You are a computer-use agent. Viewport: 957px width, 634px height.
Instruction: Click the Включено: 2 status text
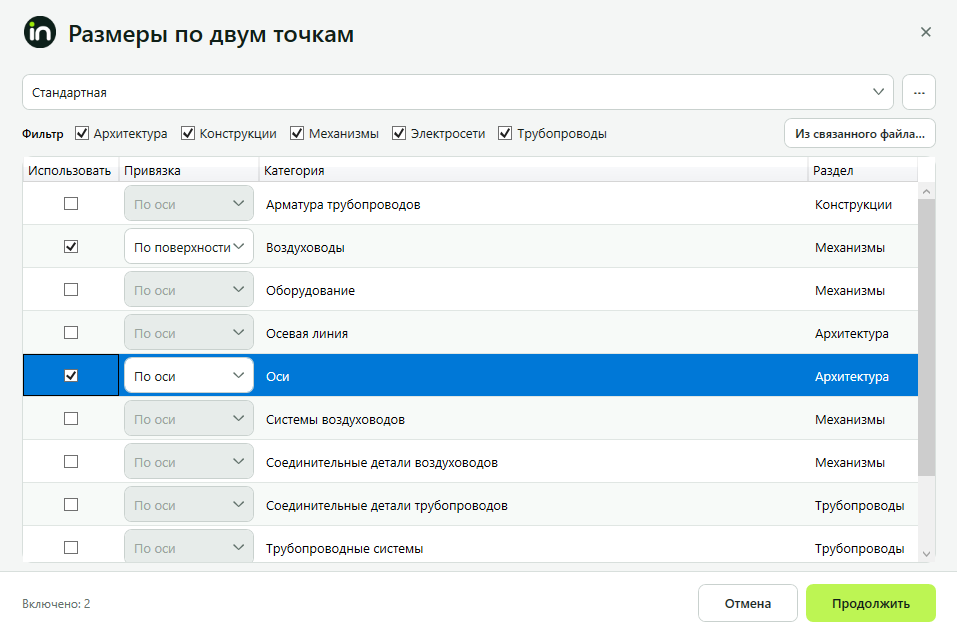click(56, 604)
